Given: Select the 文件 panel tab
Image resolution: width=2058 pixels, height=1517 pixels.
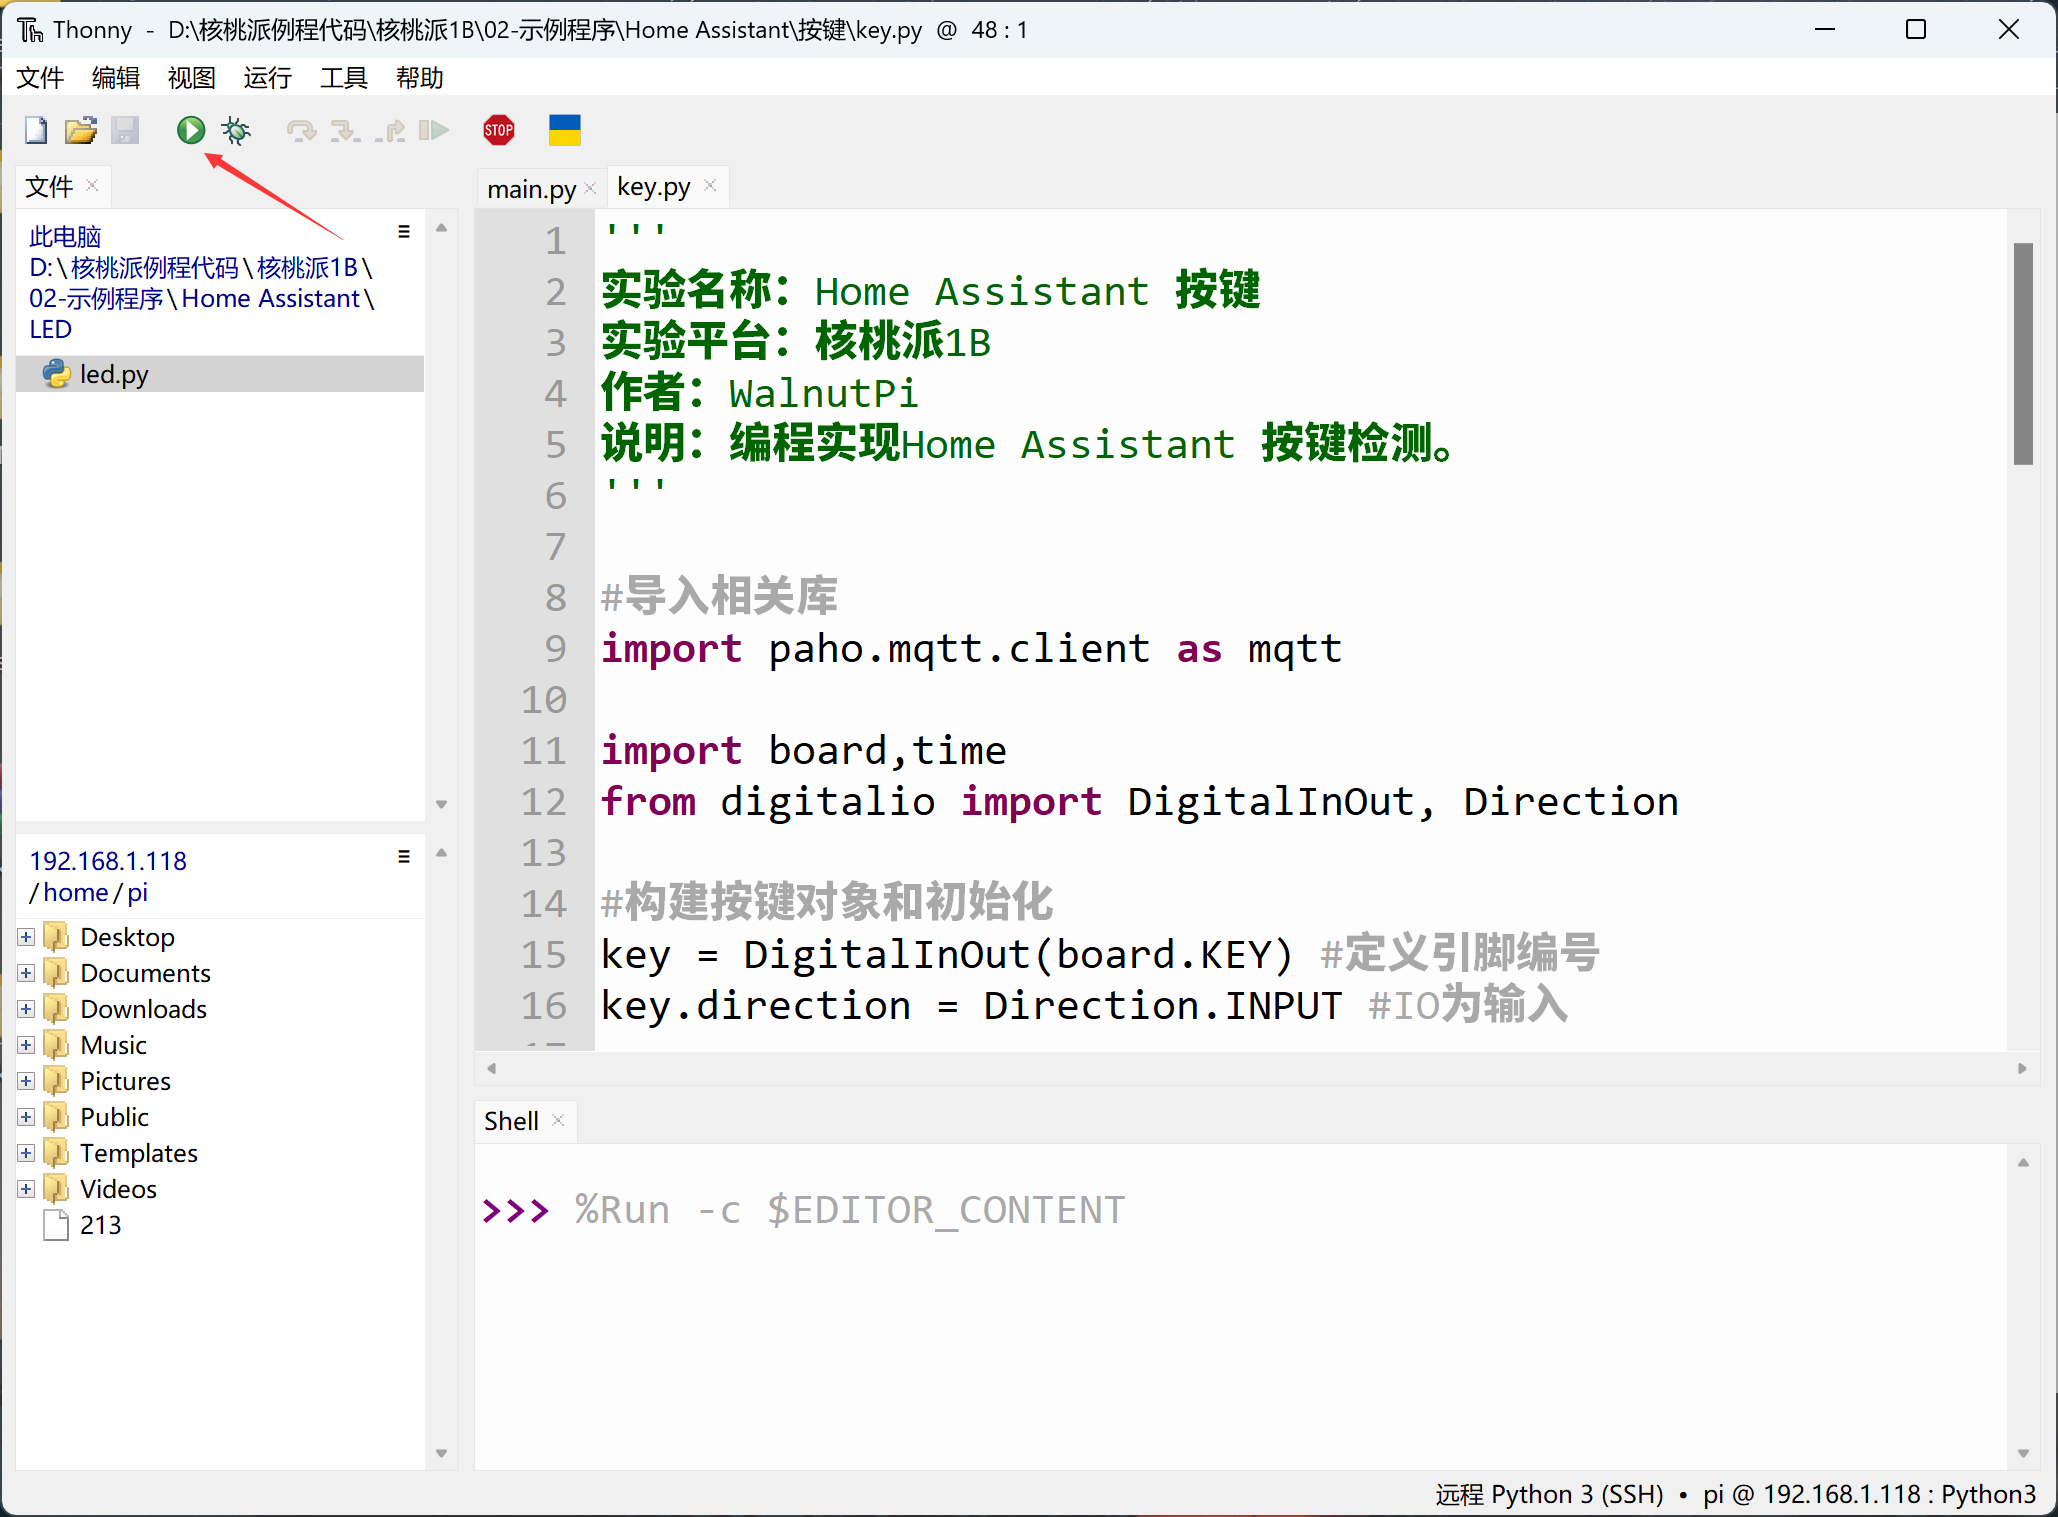Looking at the screenshot, I should tap(49, 187).
